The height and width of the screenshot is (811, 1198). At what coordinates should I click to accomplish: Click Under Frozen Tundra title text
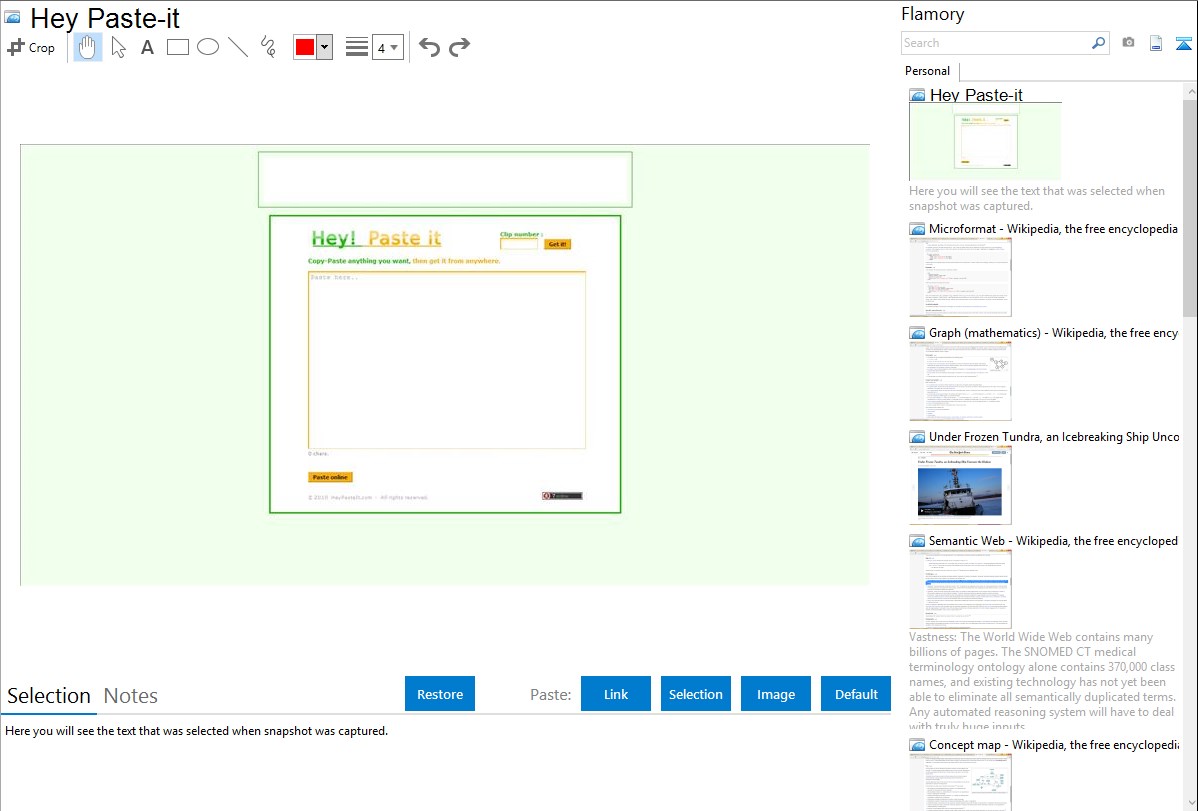pos(1054,436)
